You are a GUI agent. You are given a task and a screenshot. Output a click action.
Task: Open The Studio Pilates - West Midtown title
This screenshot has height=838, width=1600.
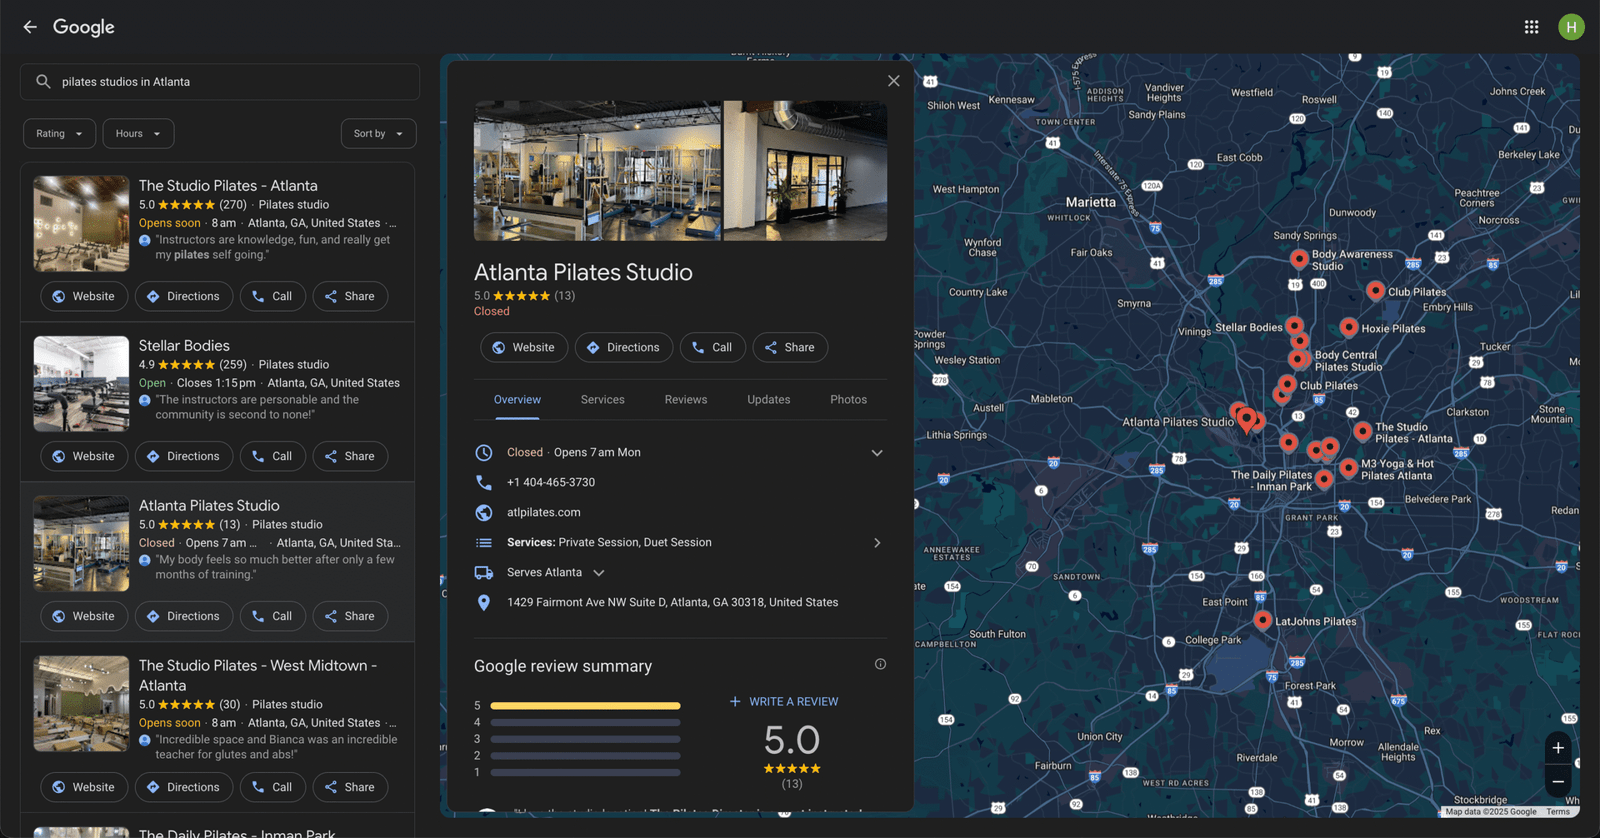coord(258,676)
